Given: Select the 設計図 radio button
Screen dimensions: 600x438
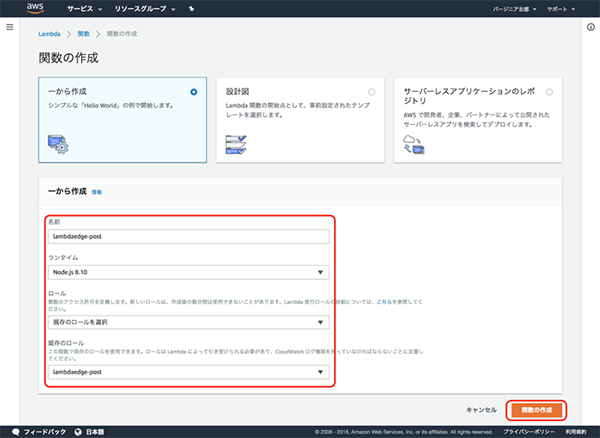Looking at the screenshot, I should [x=371, y=91].
